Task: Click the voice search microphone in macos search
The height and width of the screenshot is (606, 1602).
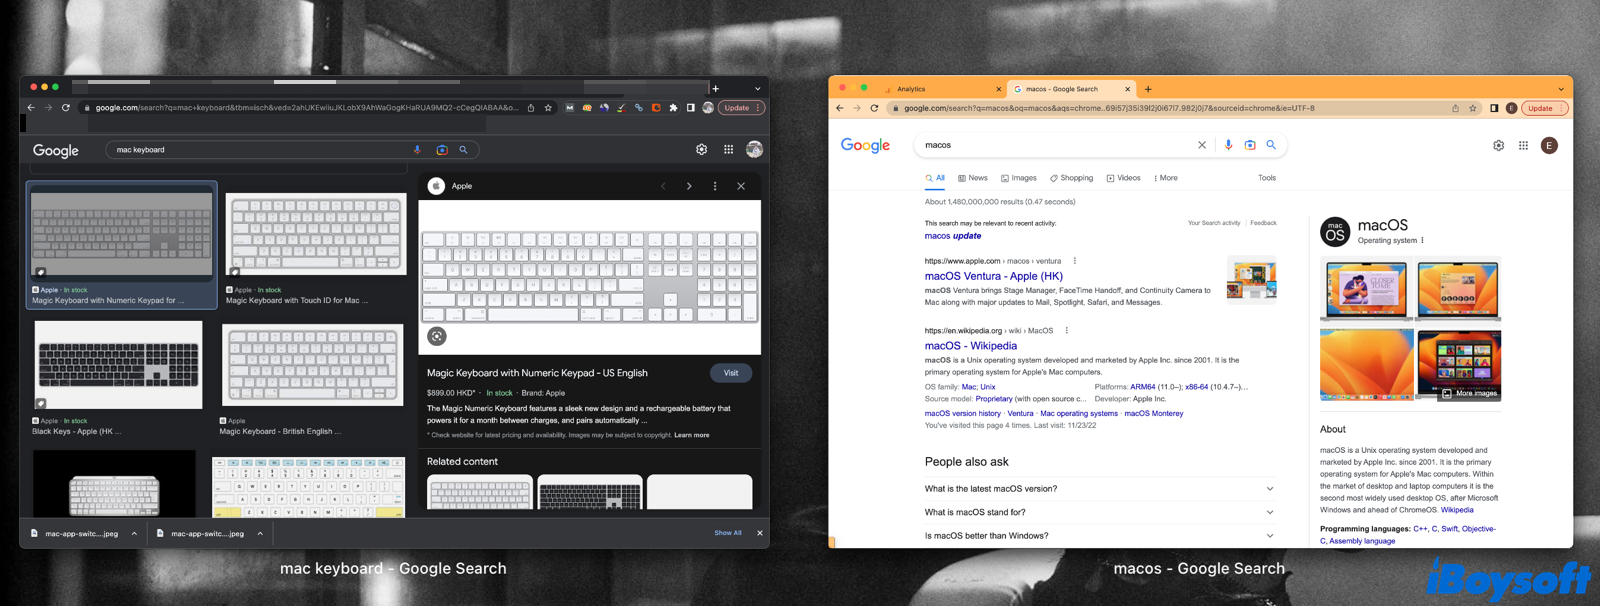Action: [x=1228, y=145]
